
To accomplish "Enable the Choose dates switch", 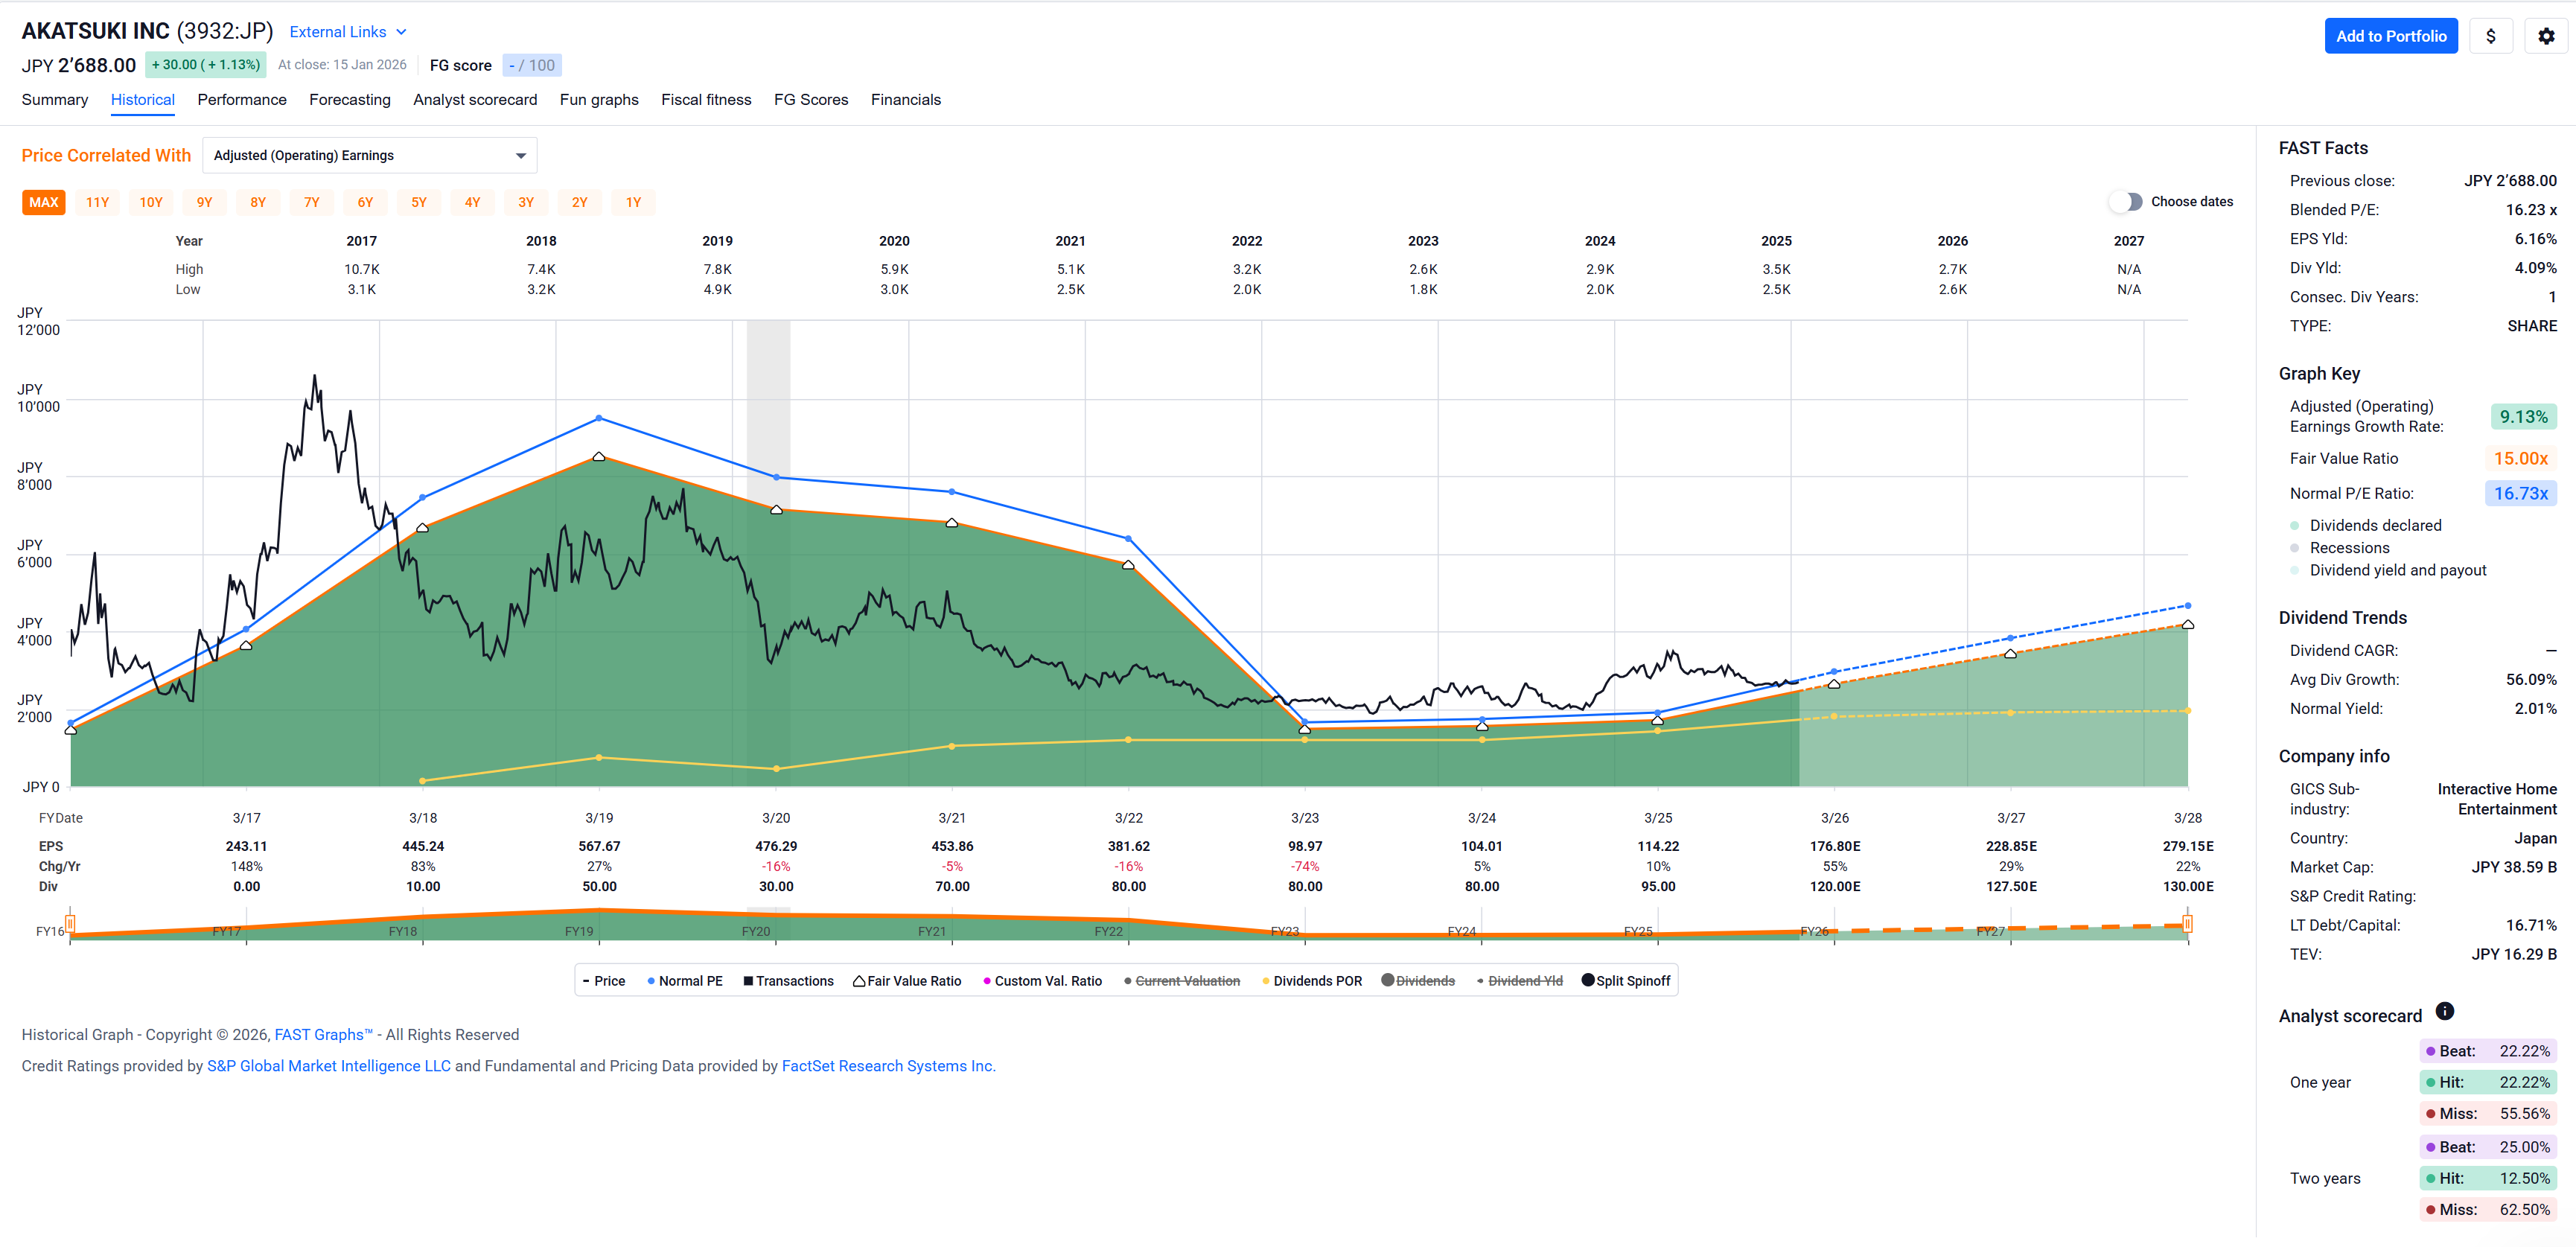I will (x=2126, y=202).
